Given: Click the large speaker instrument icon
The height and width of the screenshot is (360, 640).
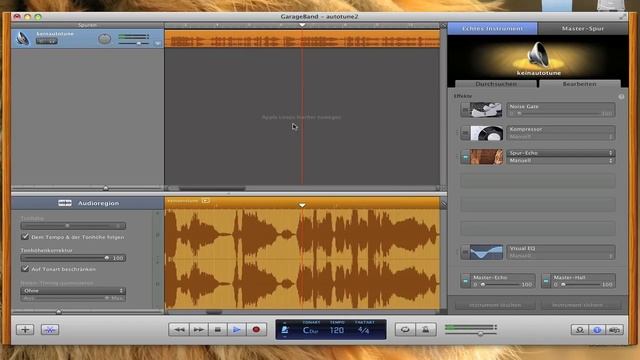Looking at the screenshot, I should click(538, 55).
